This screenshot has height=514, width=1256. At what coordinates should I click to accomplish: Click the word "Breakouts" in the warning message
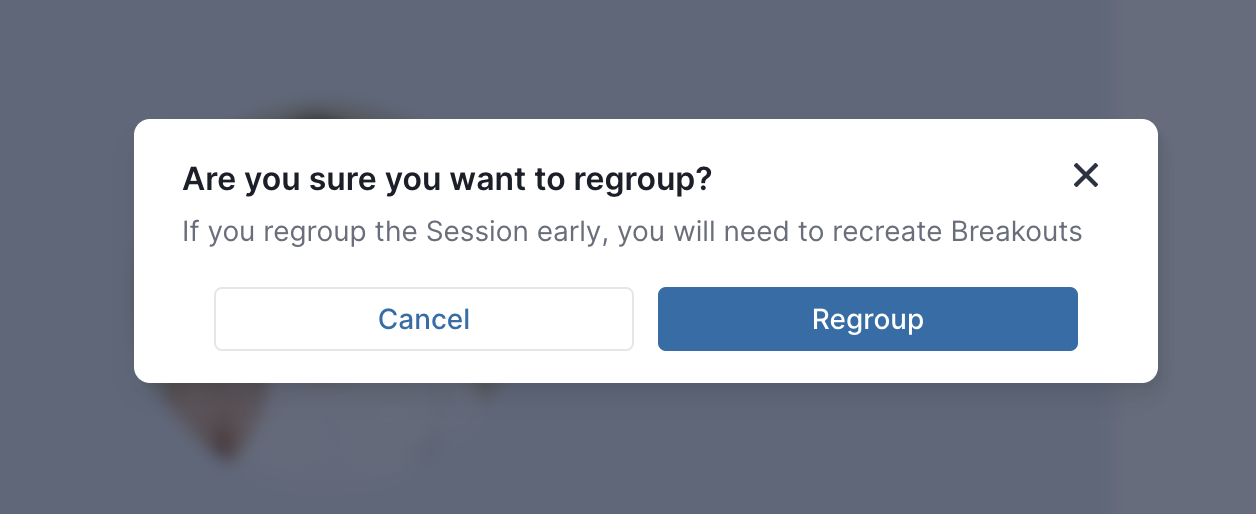(x=1016, y=232)
